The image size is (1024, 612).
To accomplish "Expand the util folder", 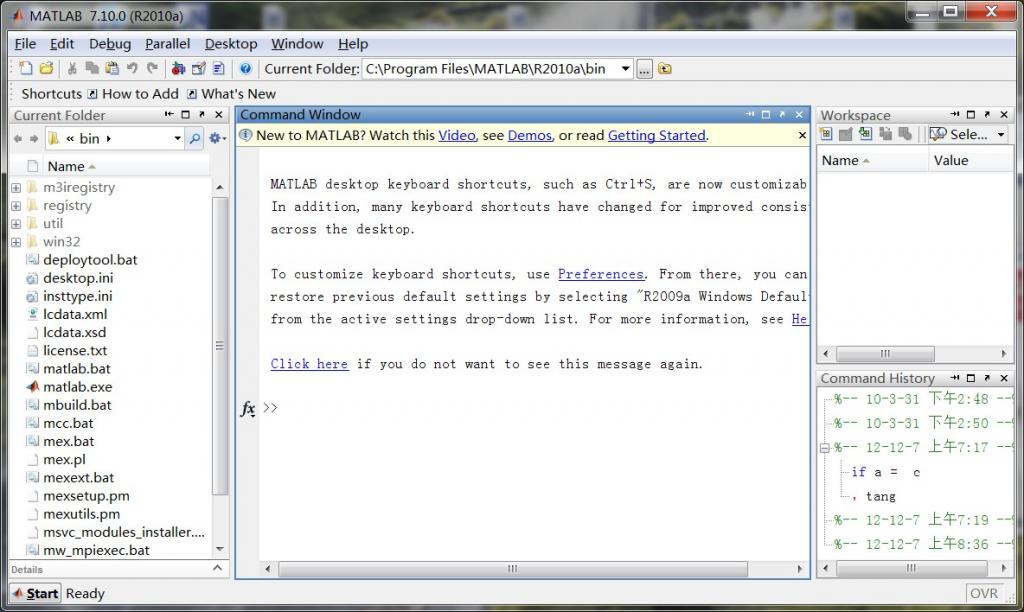I will (x=16, y=224).
